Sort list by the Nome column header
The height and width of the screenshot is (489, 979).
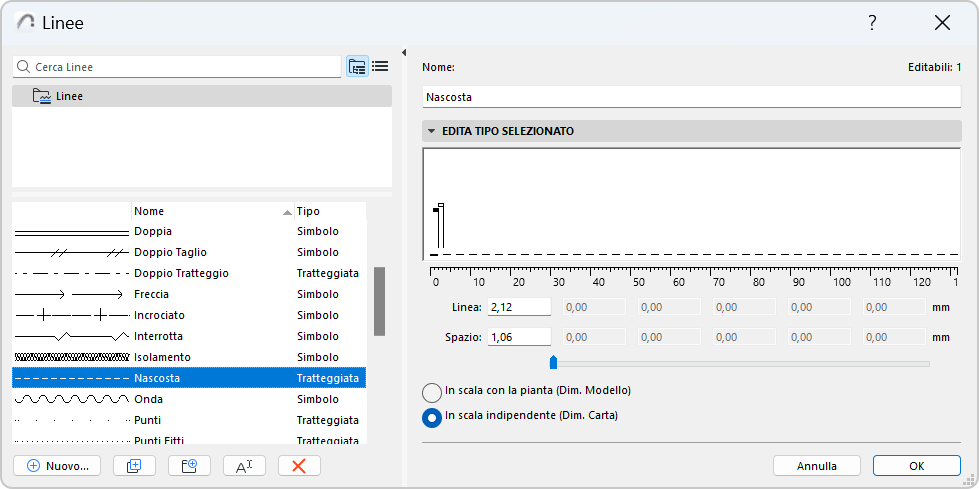(x=212, y=211)
